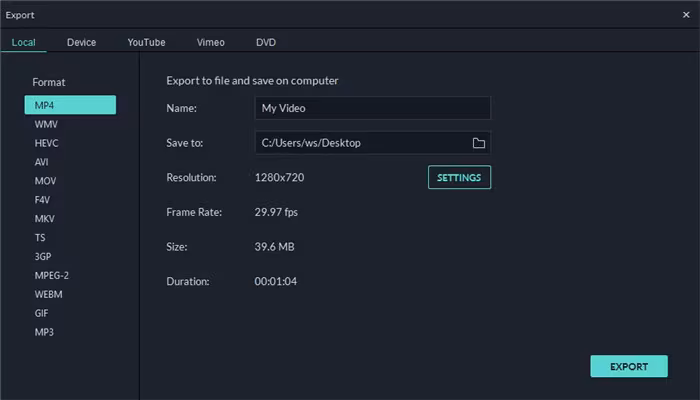Select the Local tab
Screen dimensions: 700x400
(x=24, y=42)
